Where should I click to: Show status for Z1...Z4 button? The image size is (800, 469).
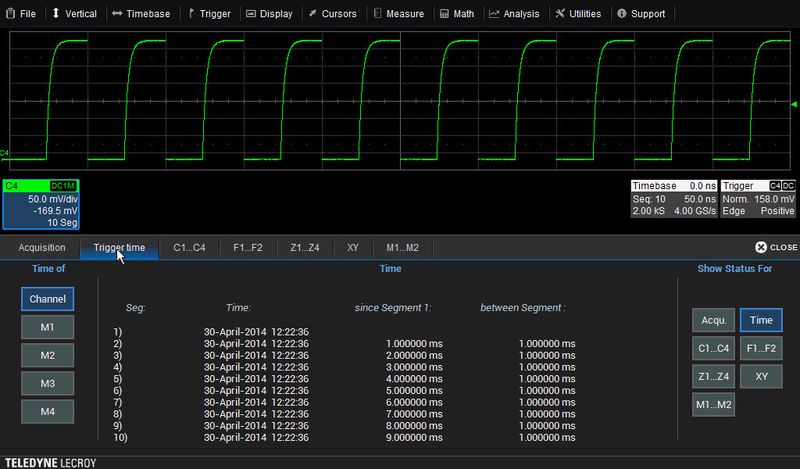pos(713,376)
